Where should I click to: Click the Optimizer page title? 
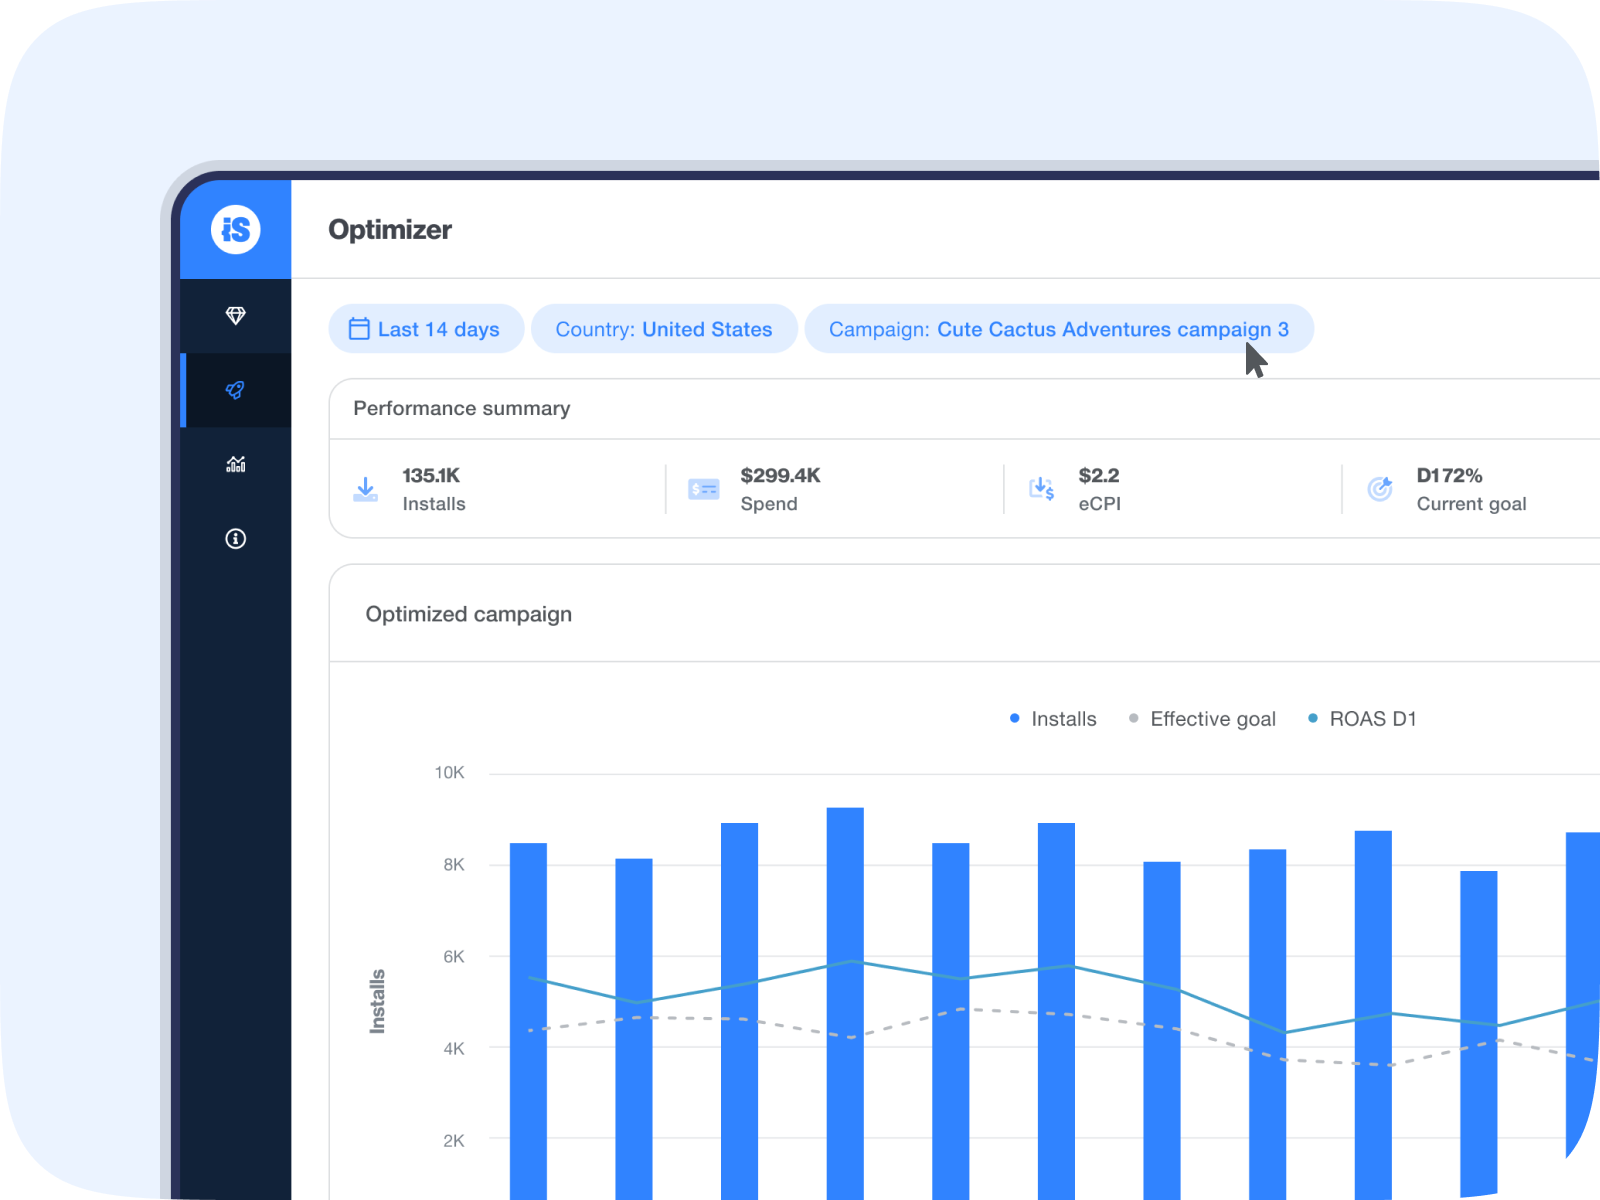pos(390,230)
